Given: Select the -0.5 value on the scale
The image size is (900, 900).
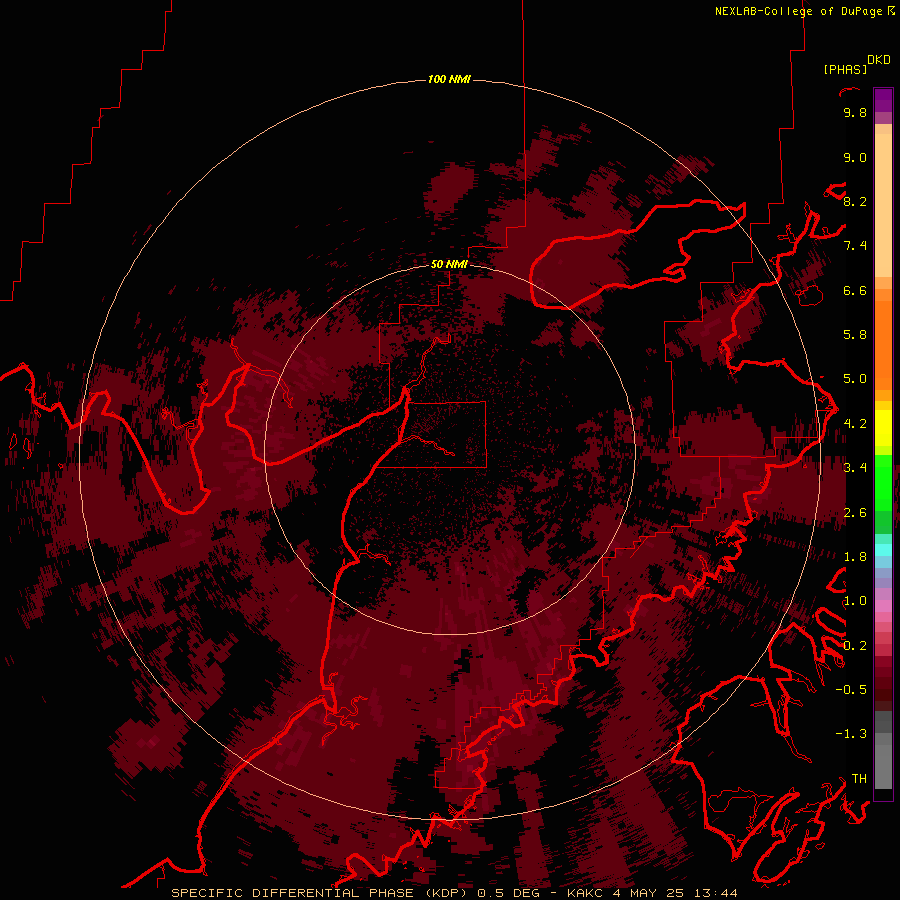Looking at the screenshot, I should [851, 690].
